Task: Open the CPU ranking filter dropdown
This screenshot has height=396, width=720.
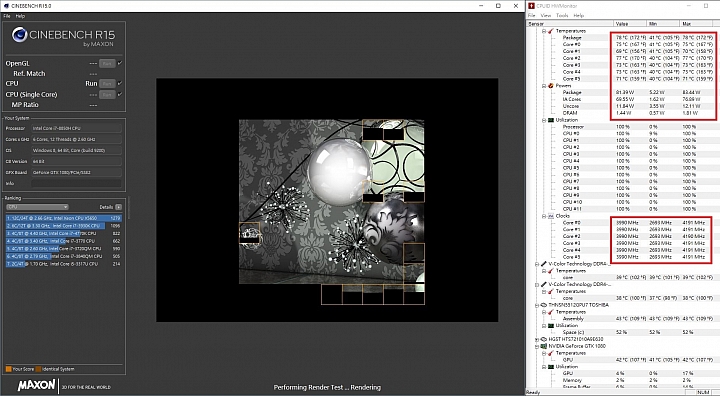Action: [37, 207]
